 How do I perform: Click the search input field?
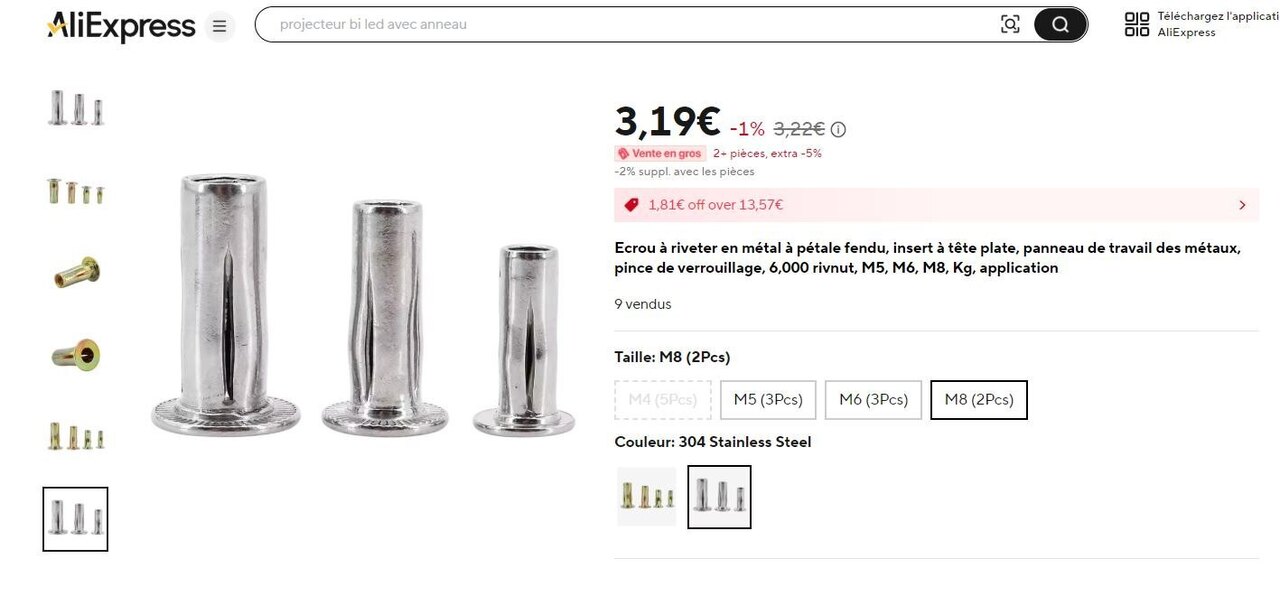click(x=630, y=25)
